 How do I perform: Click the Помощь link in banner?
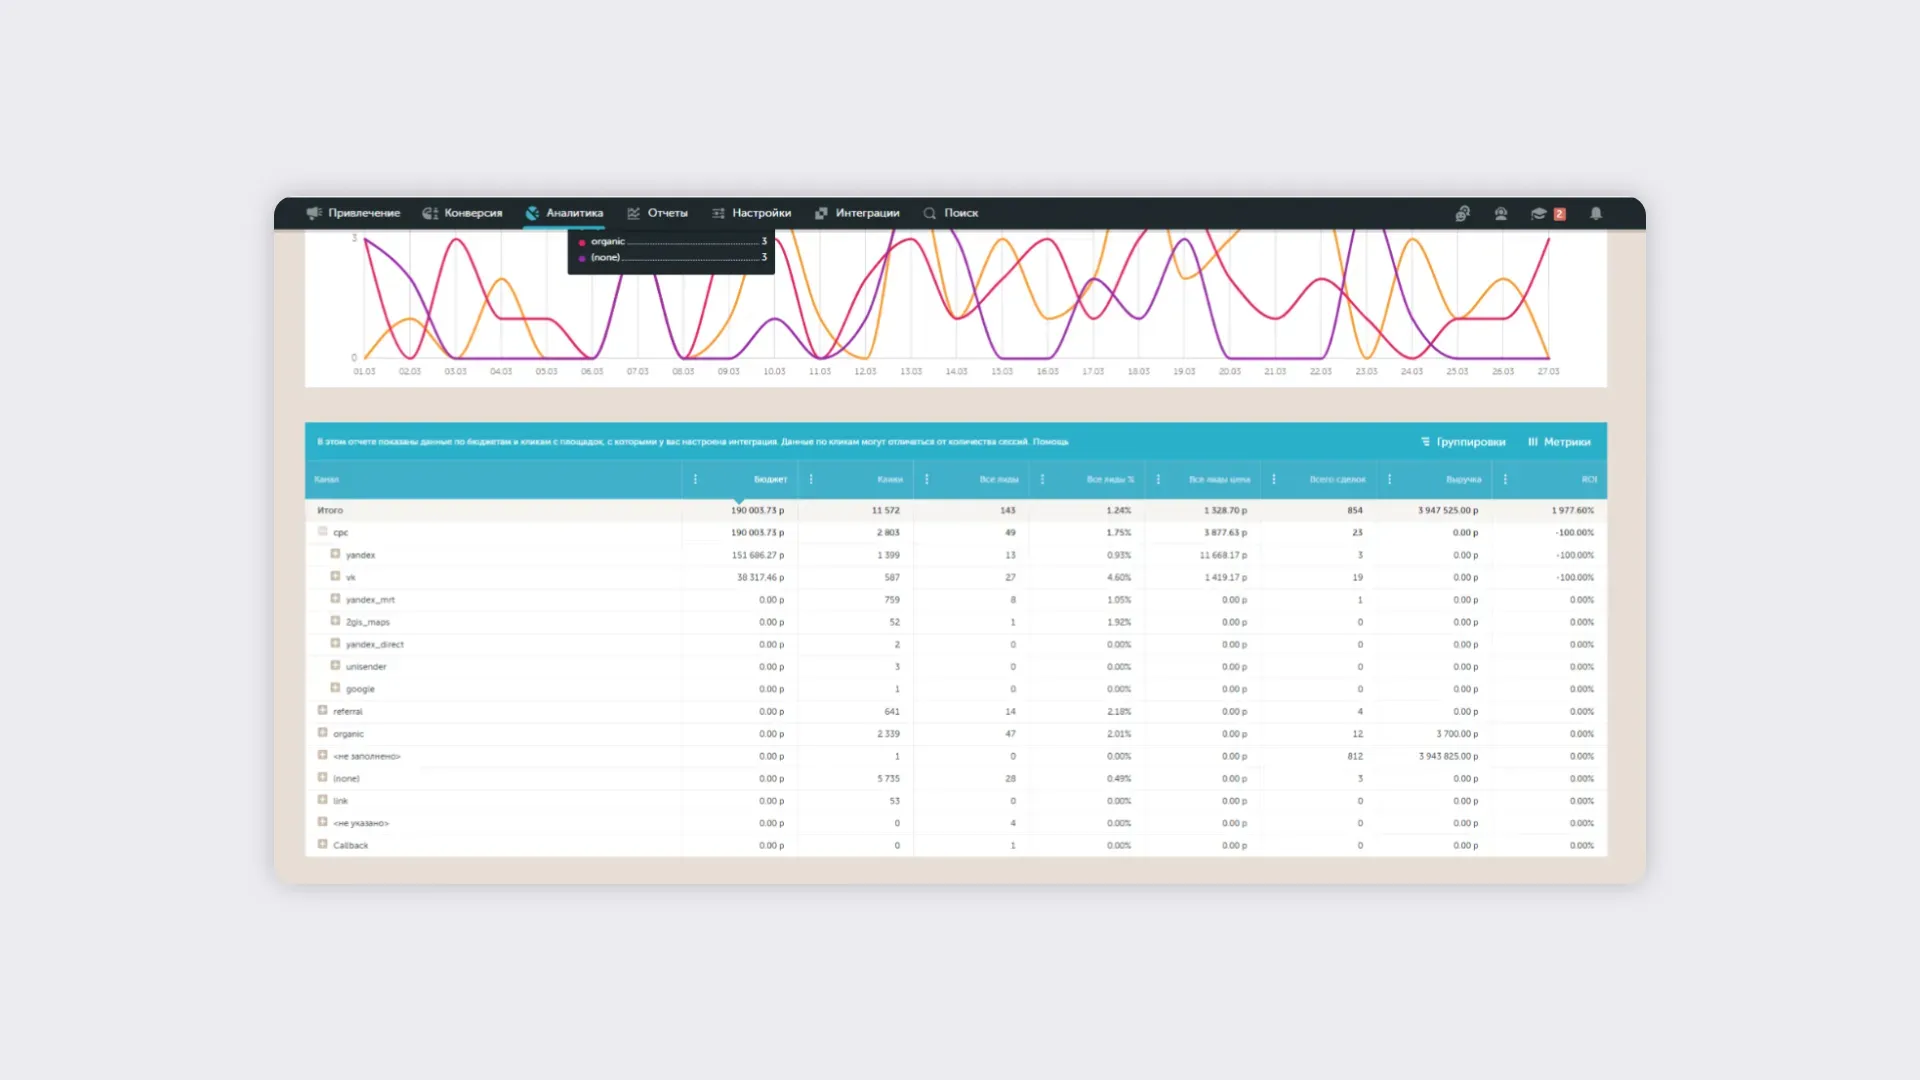pyautogui.click(x=1050, y=442)
